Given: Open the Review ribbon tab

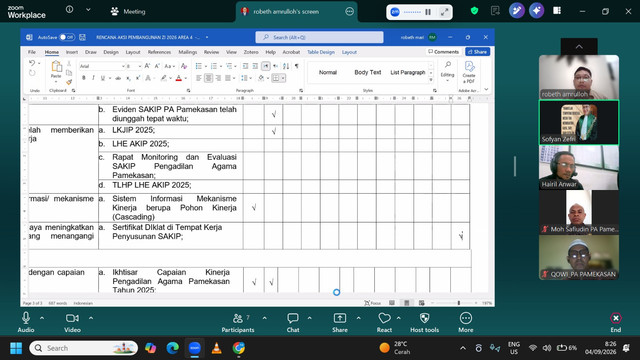Looking at the screenshot, I should (x=211, y=52).
